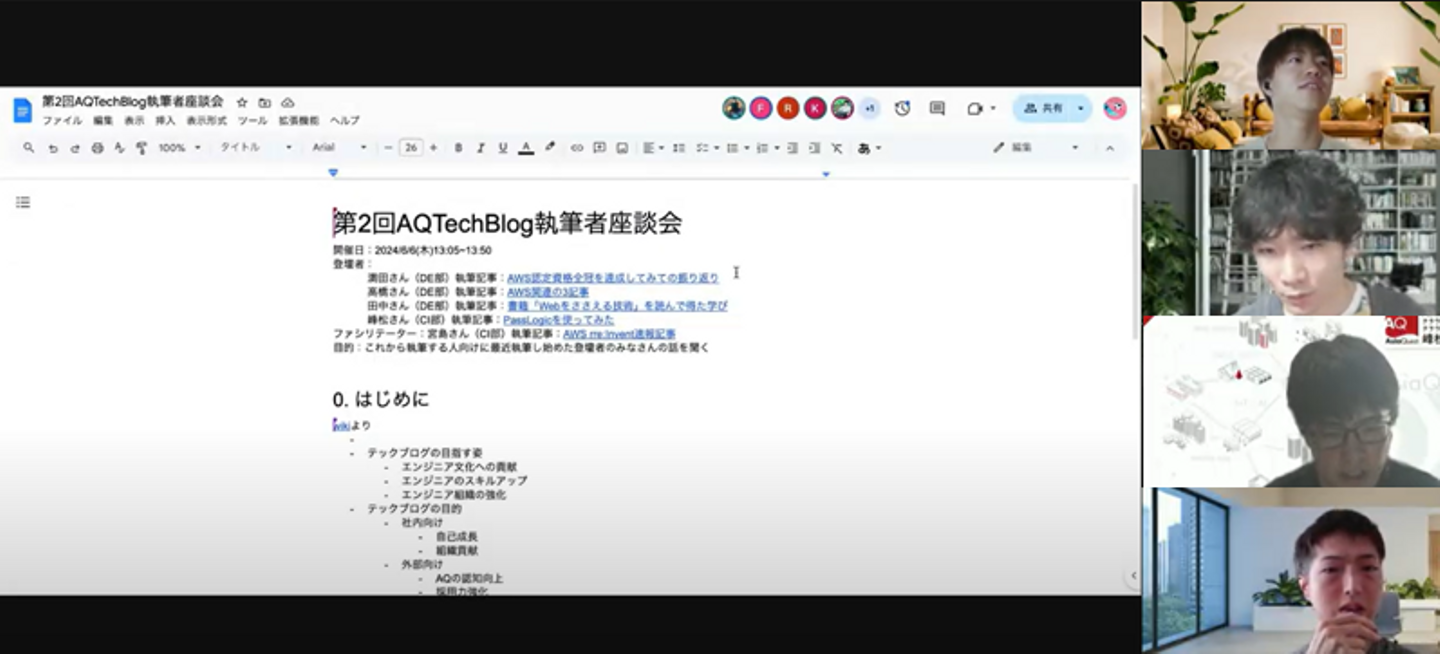This screenshot has width=1440, height=654.
Task: Undo the last action
Action: pos(53,148)
